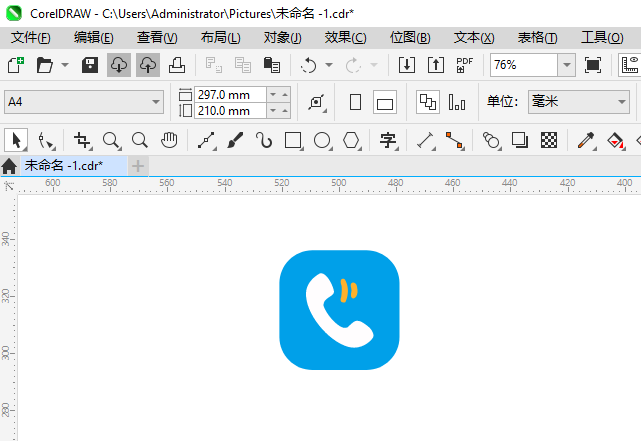Publish to PDF icon
This screenshot has width=641, height=441.
(x=464, y=65)
